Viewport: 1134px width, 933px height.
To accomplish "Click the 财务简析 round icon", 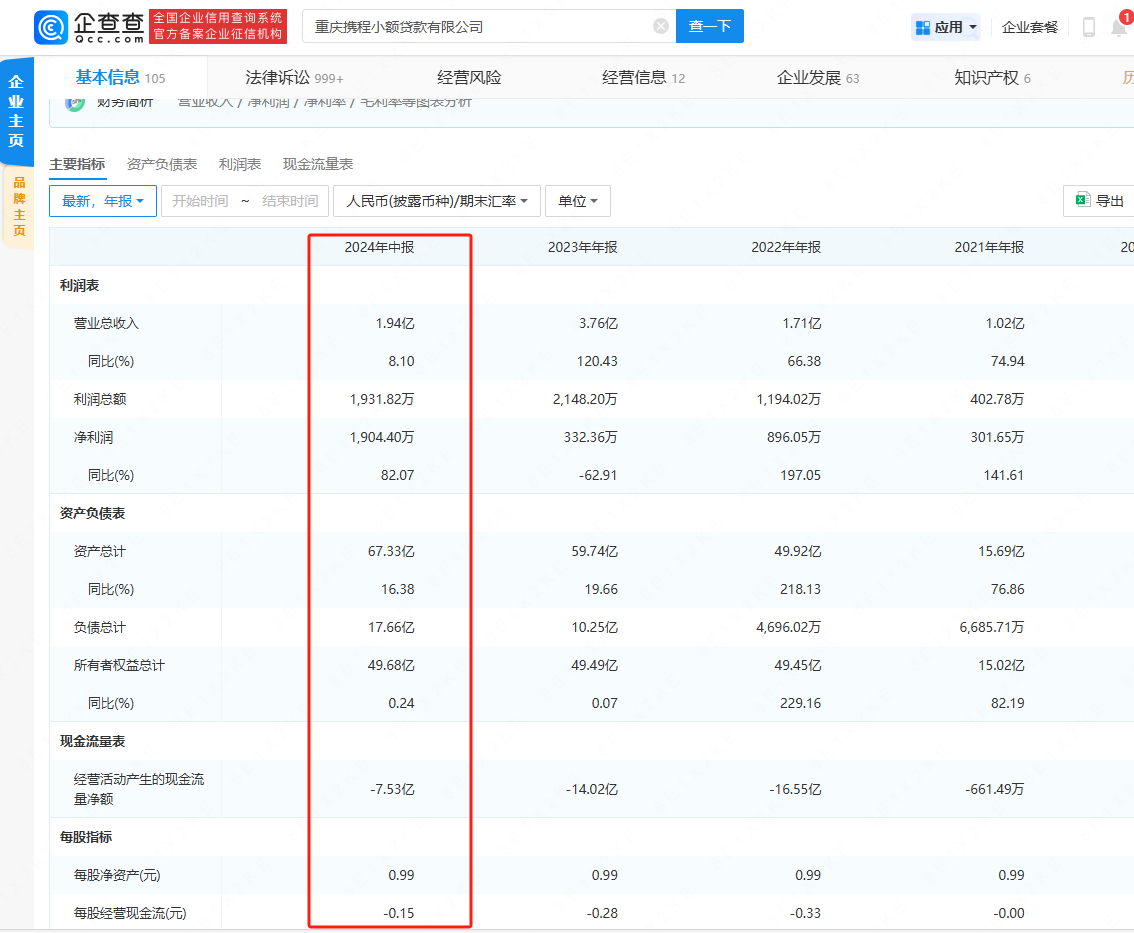I will [x=75, y=102].
